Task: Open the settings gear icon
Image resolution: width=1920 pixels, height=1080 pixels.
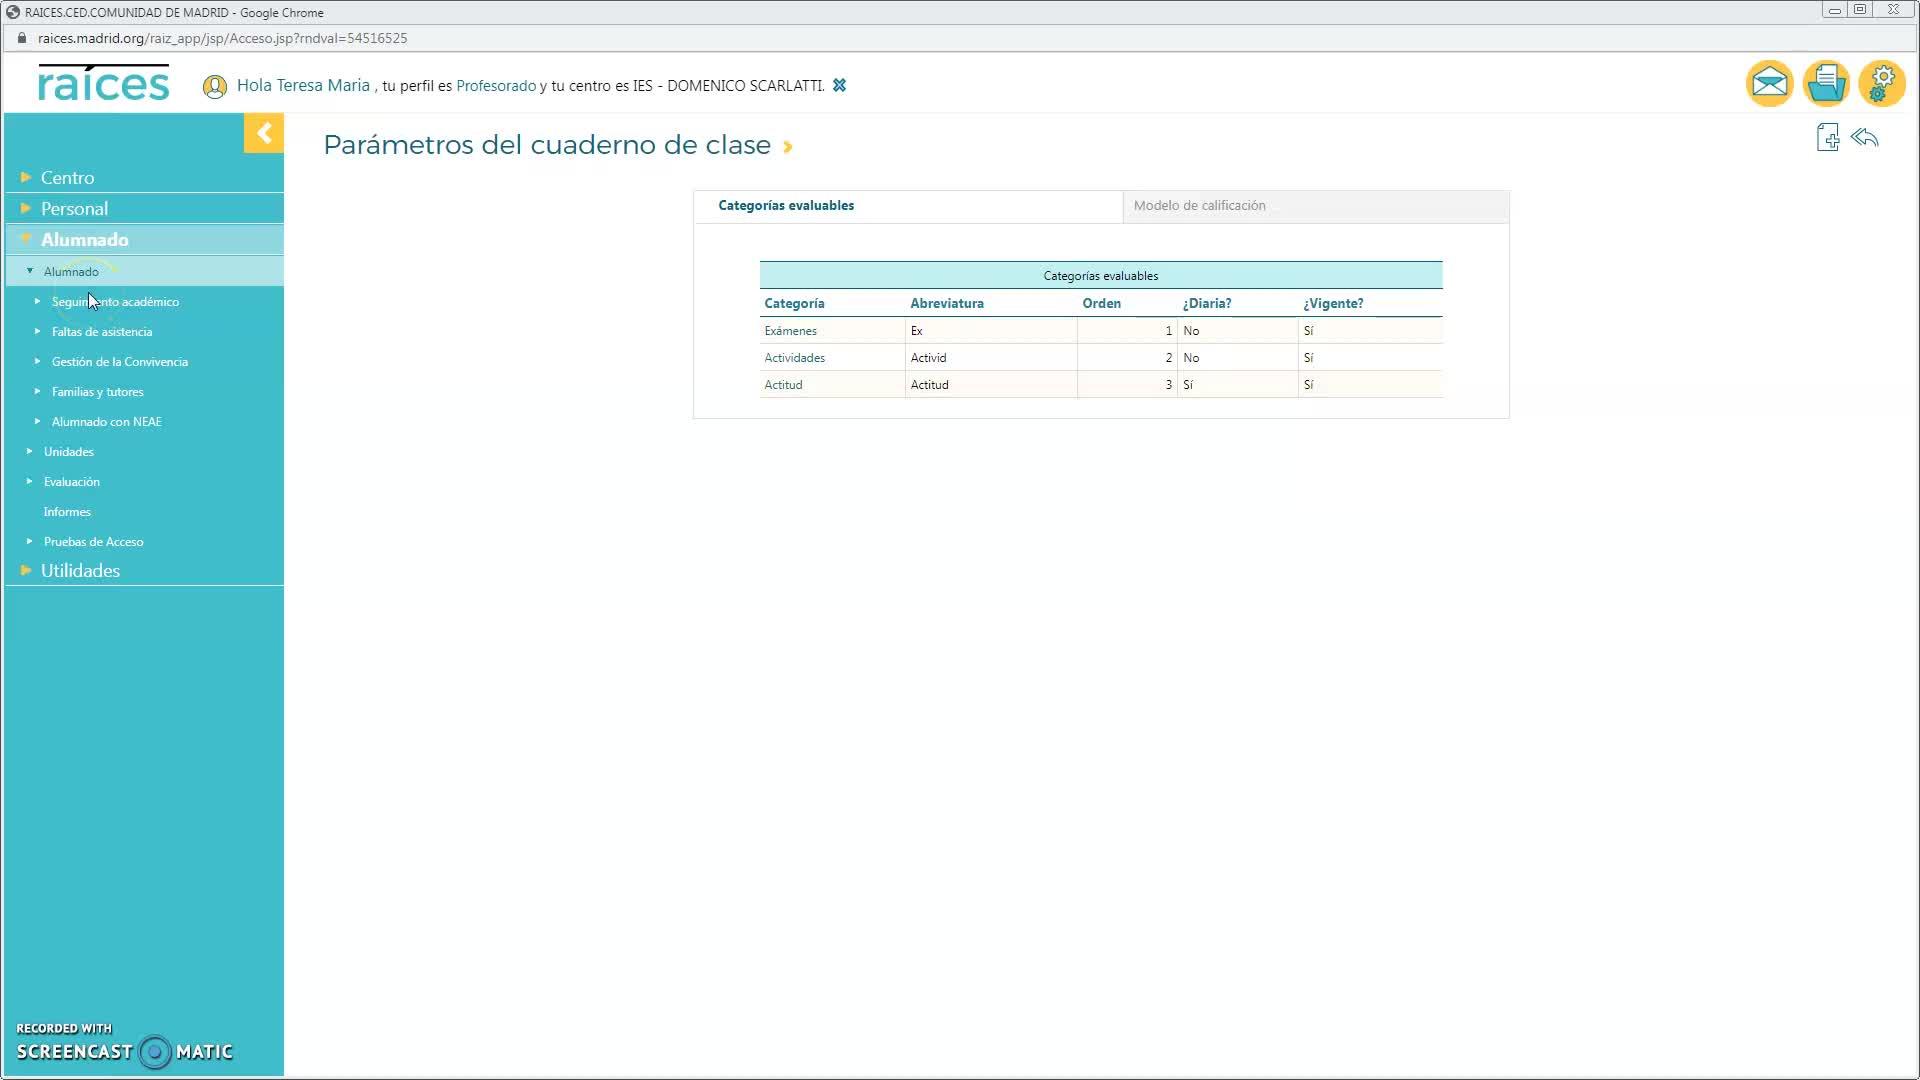Action: (x=1881, y=84)
